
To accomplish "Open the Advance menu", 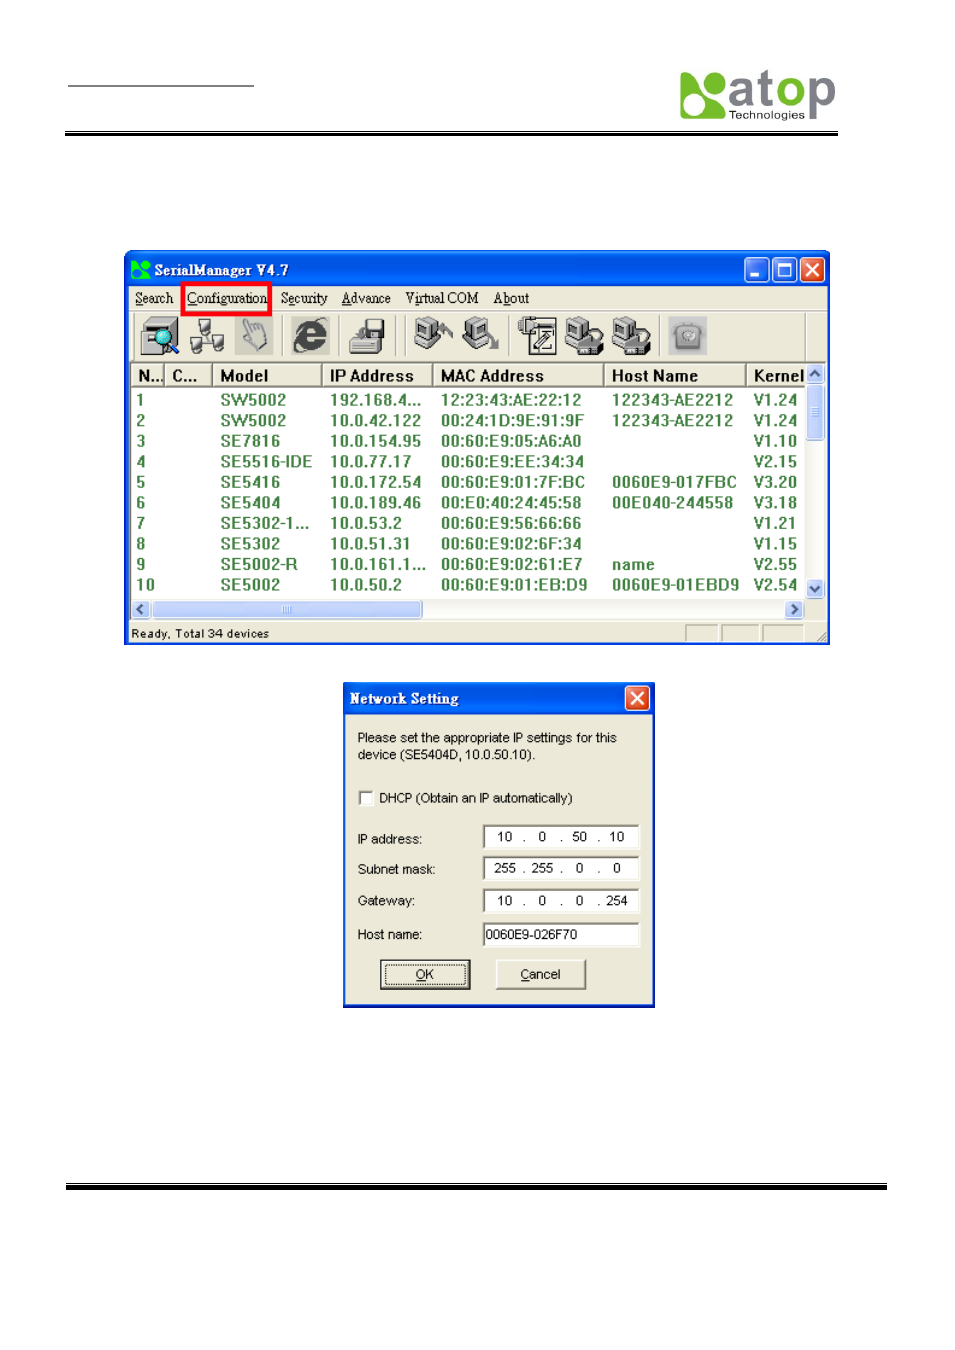I will coord(366,298).
